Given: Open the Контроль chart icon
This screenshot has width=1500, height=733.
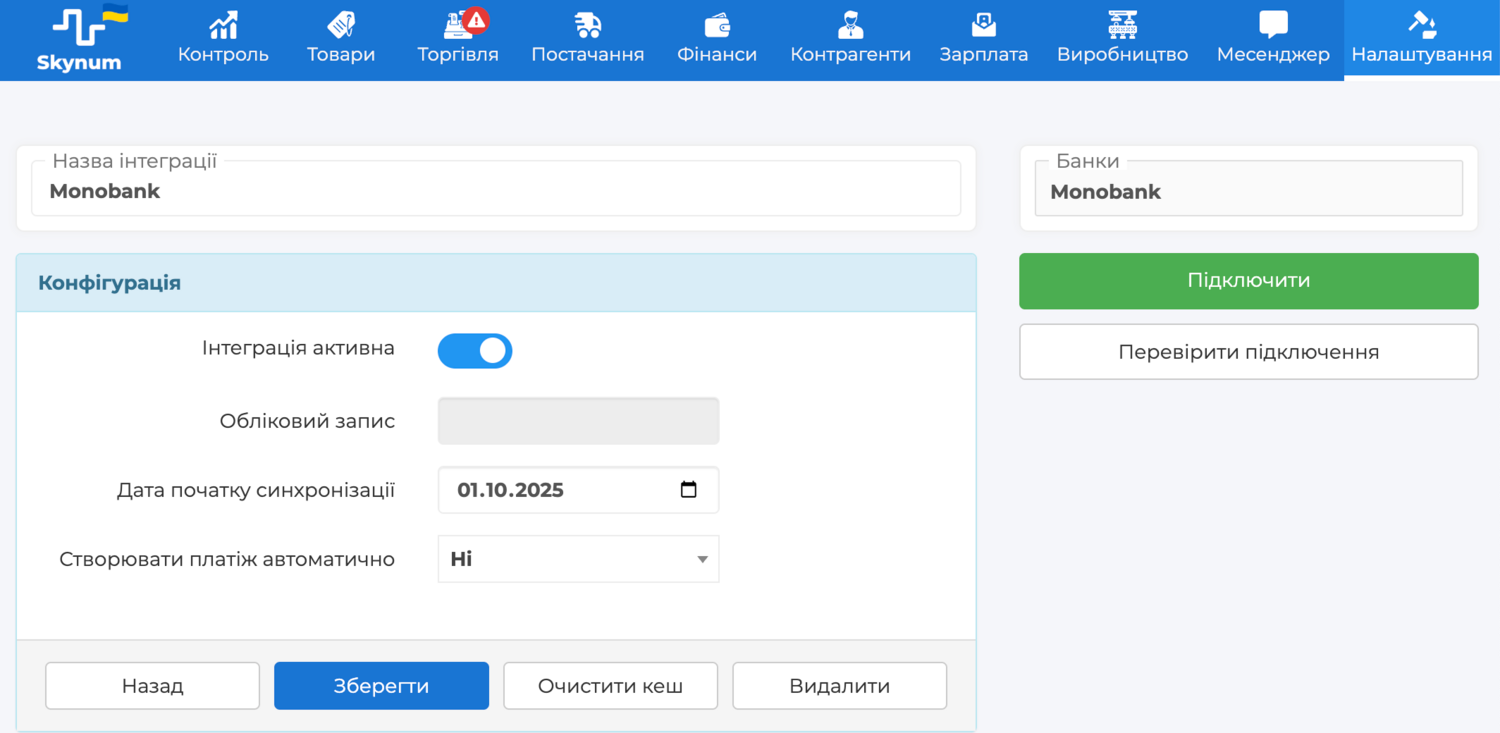Looking at the screenshot, I should 223,24.
